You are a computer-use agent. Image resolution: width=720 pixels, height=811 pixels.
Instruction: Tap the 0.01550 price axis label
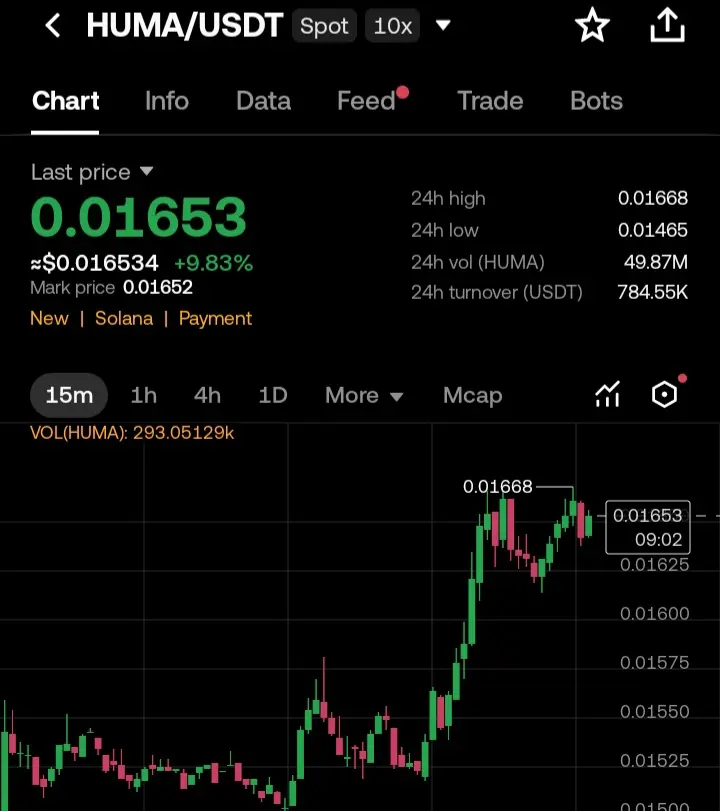[x=654, y=712]
